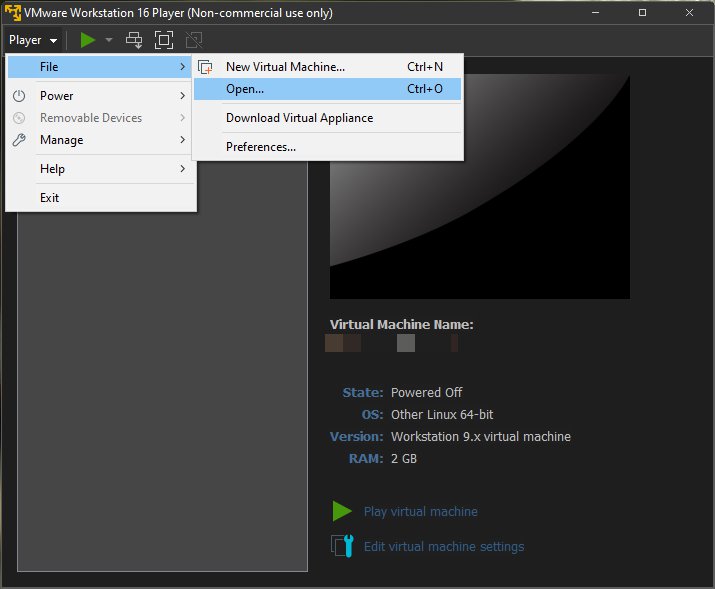Click the VMware logo in the title bar
This screenshot has width=715, height=589.
coord(14,13)
